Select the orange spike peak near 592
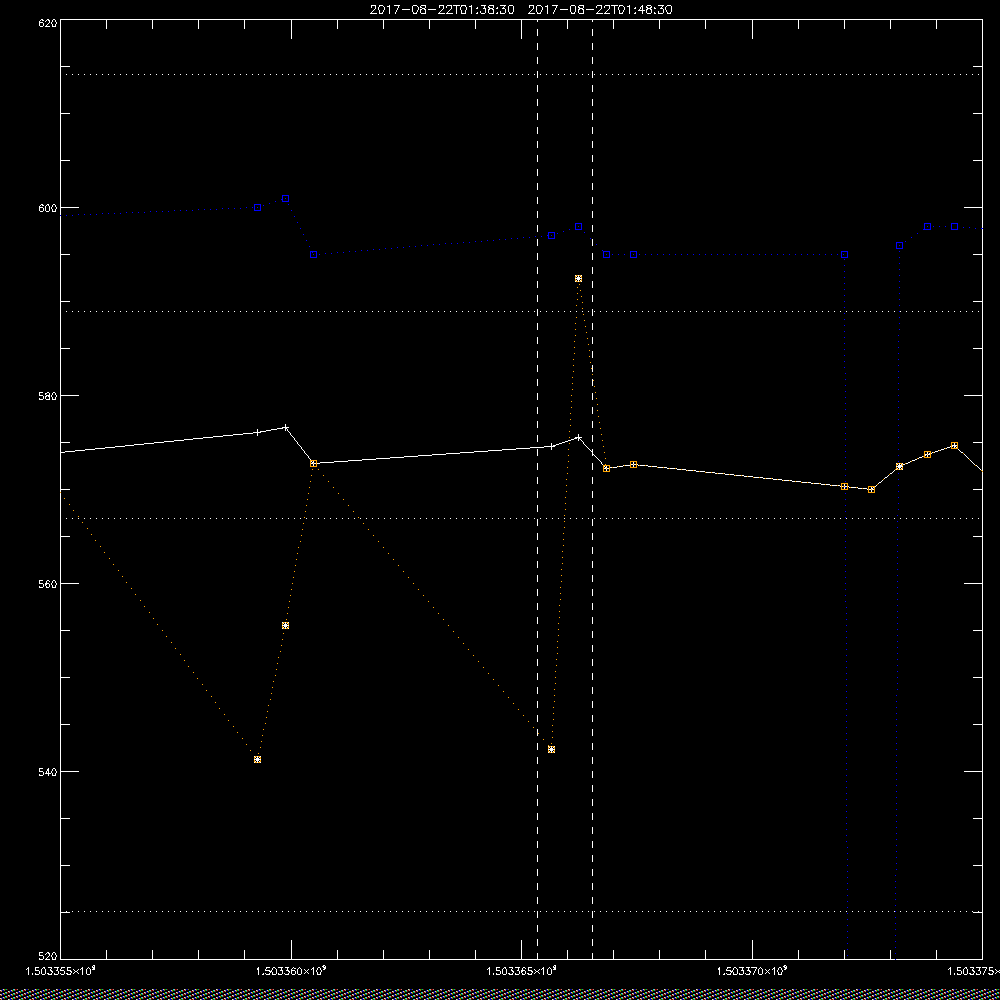Viewport: 1000px width, 1000px height. (x=578, y=279)
